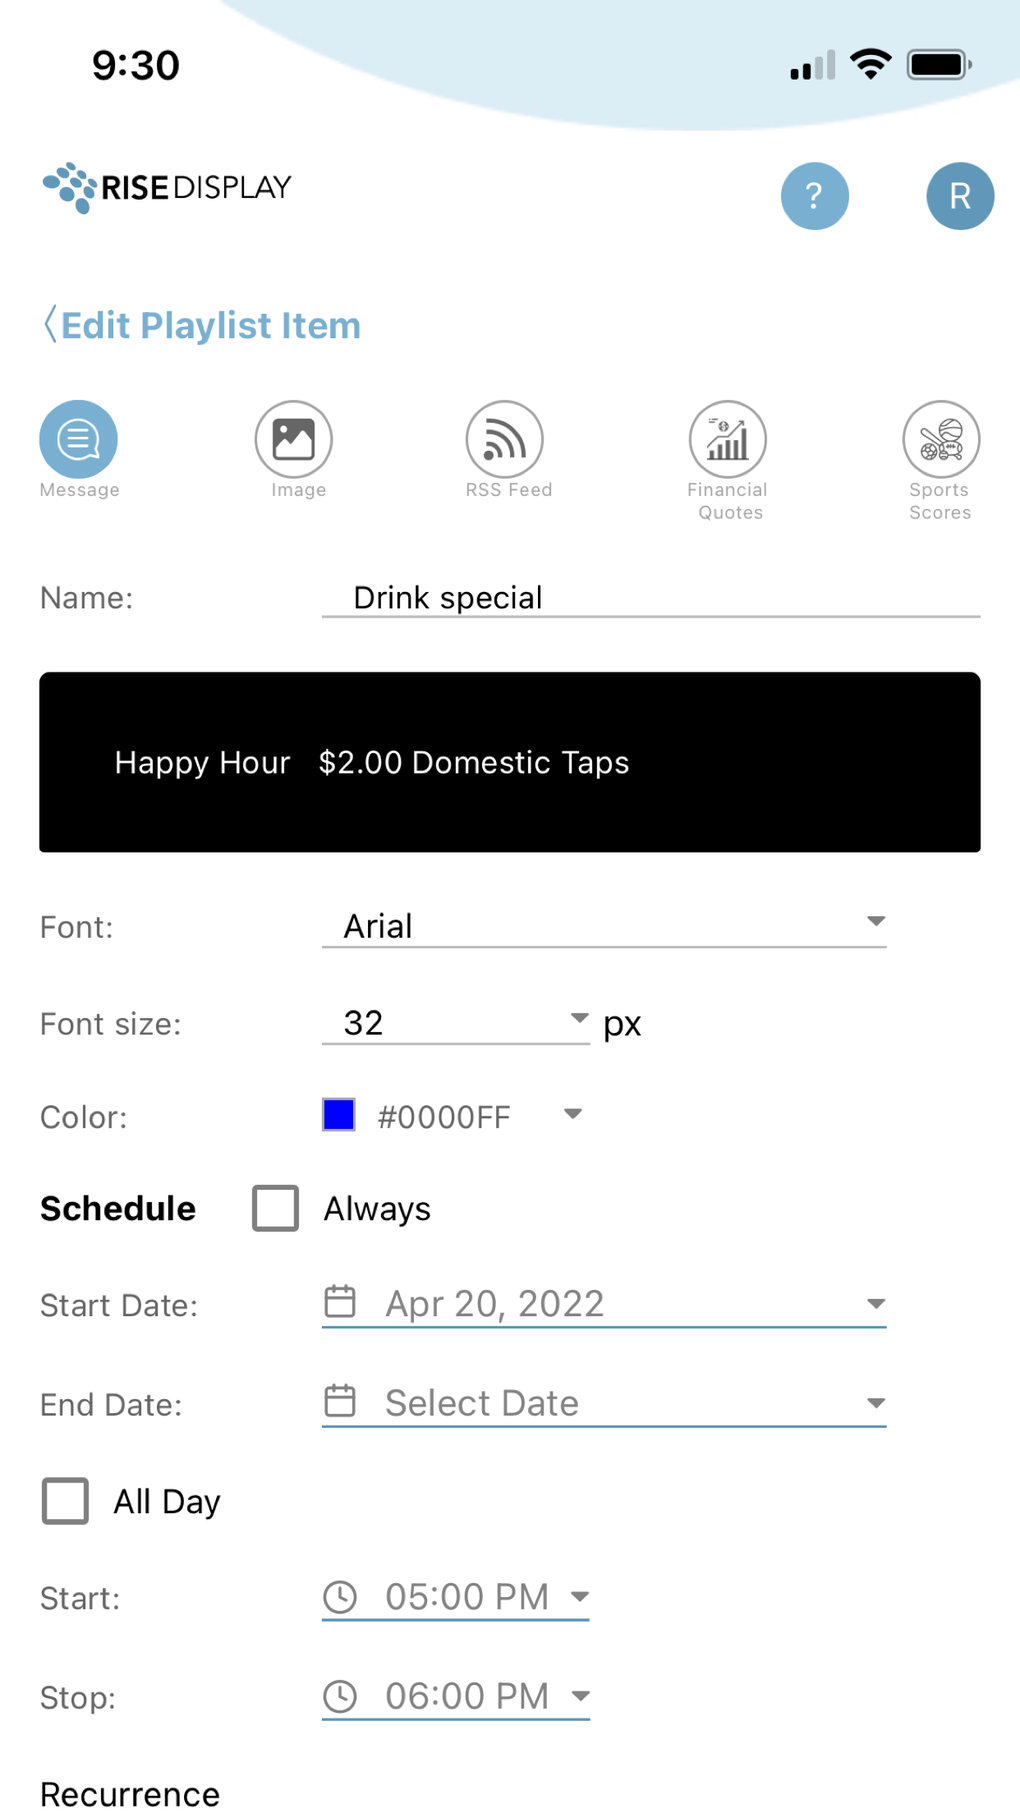Edit the Drink special name field
This screenshot has height=1813, width=1020.
click(x=650, y=598)
